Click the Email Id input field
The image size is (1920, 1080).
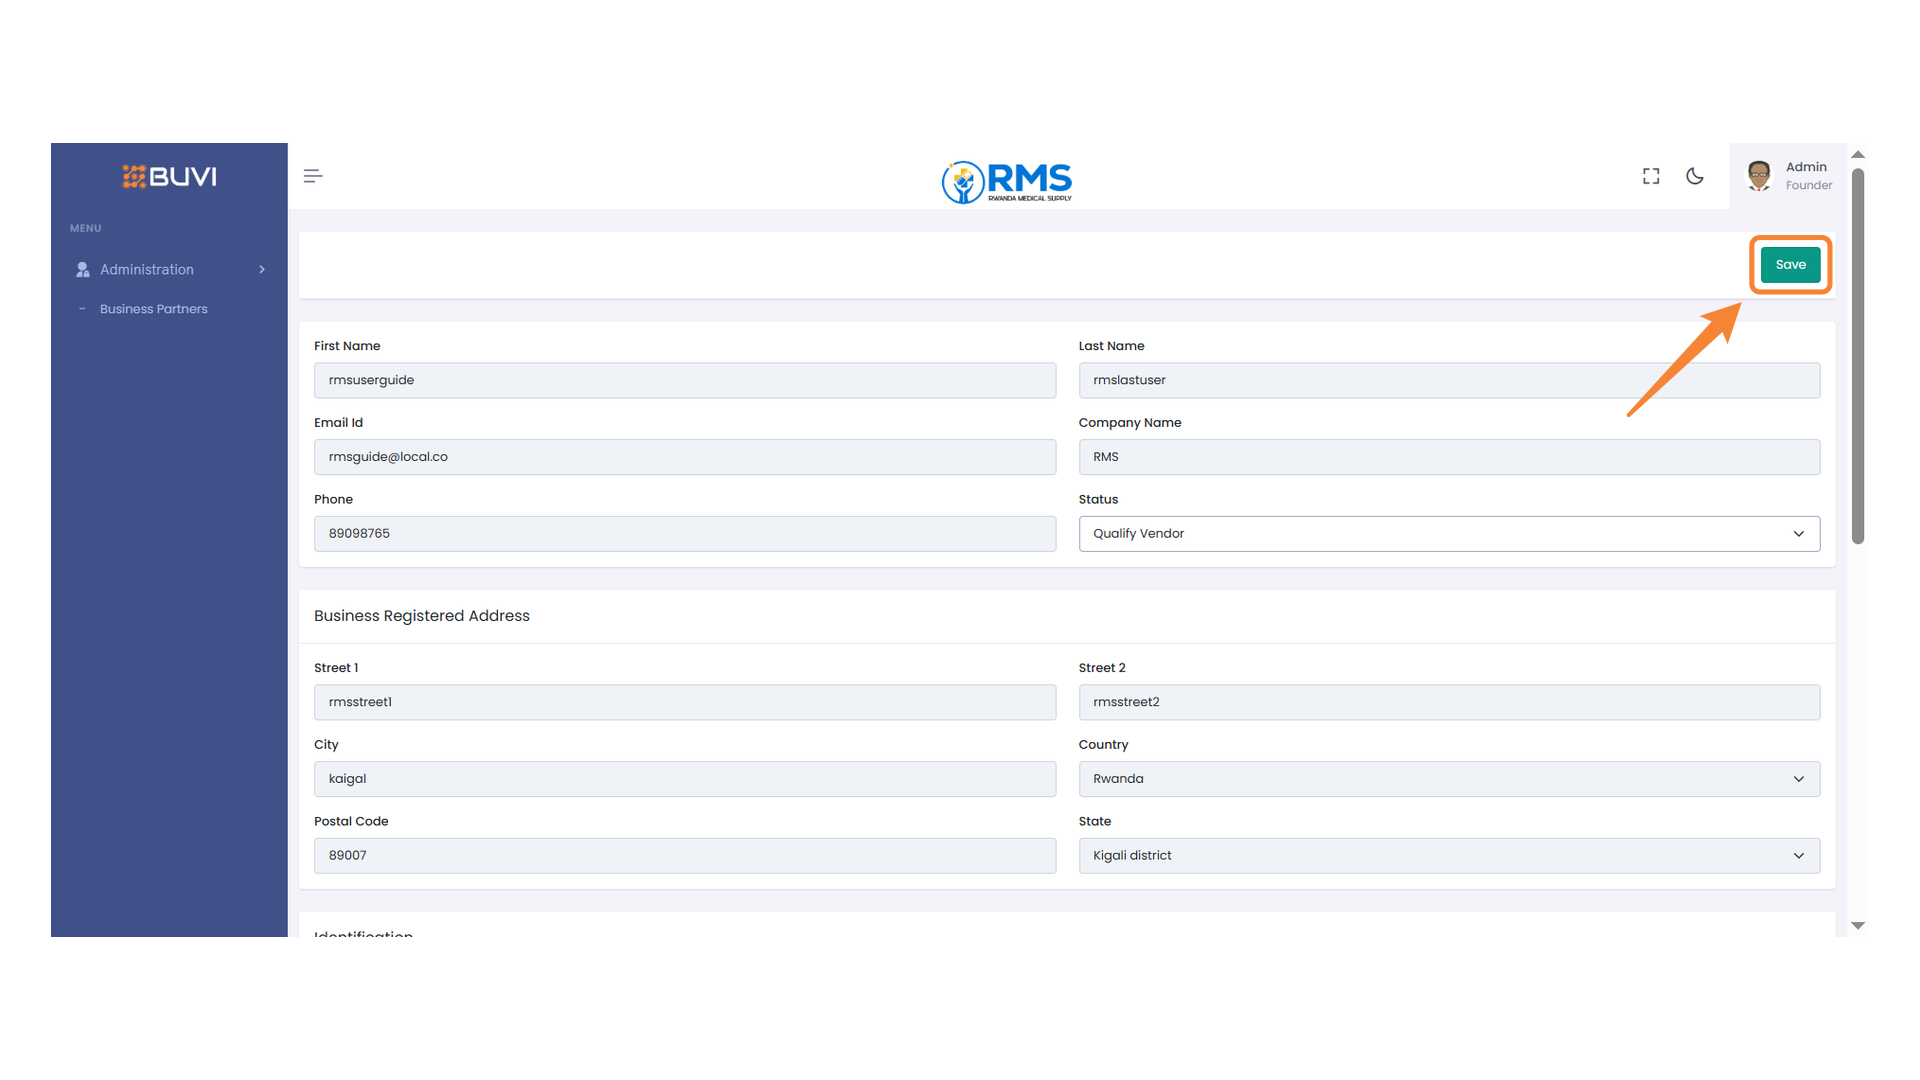[x=684, y=457]
